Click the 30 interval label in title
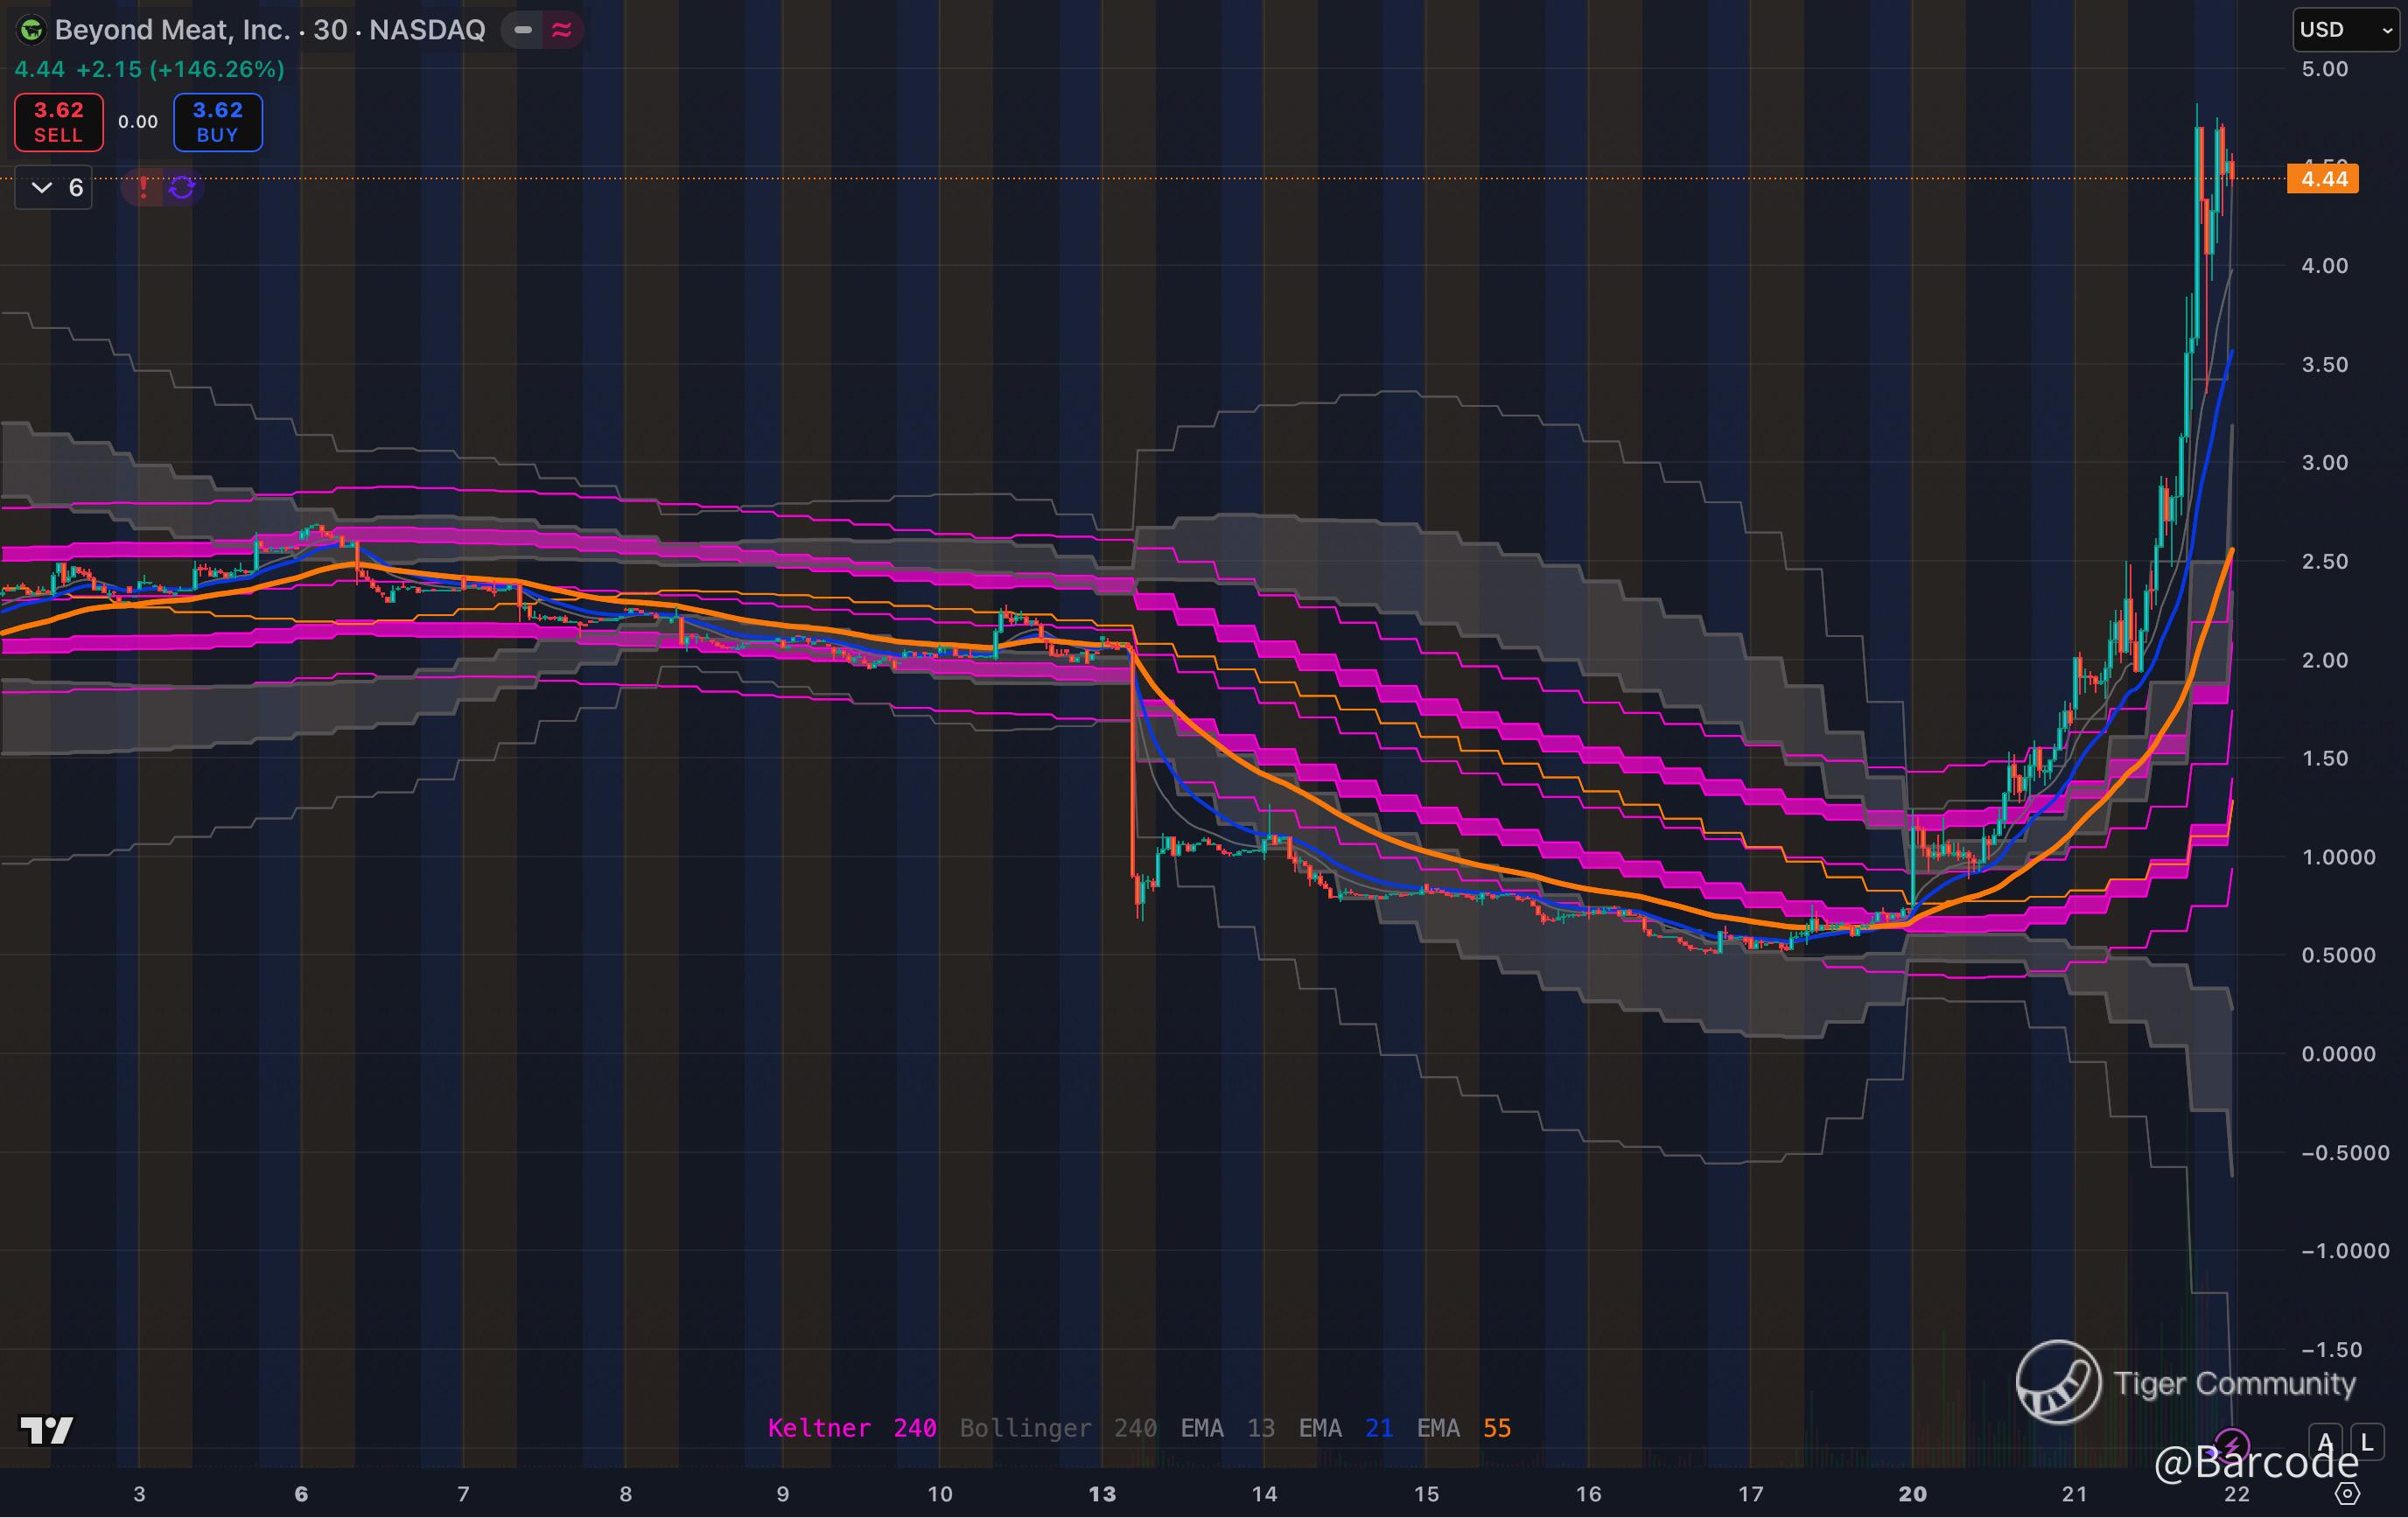The height and width of the screenshot is (1518, 2408). point(329,30)
